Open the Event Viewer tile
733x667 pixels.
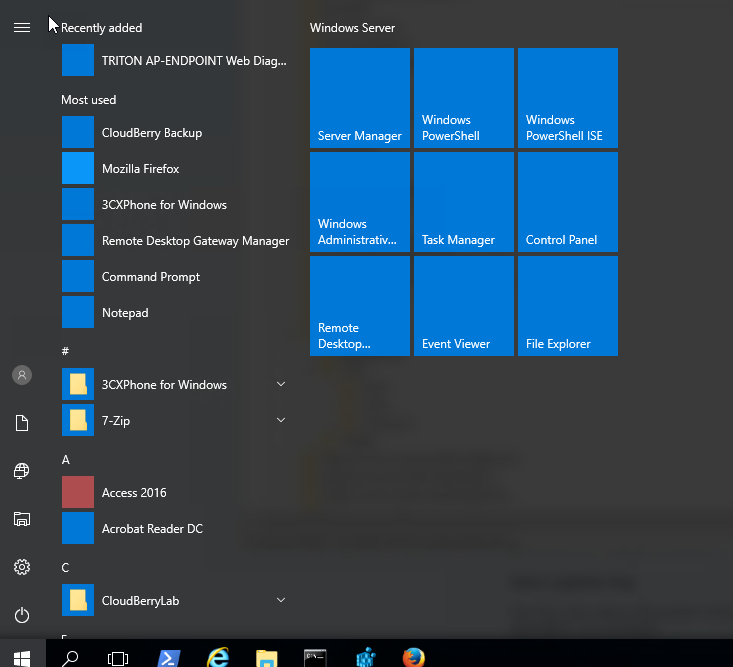tap(464, 306)
